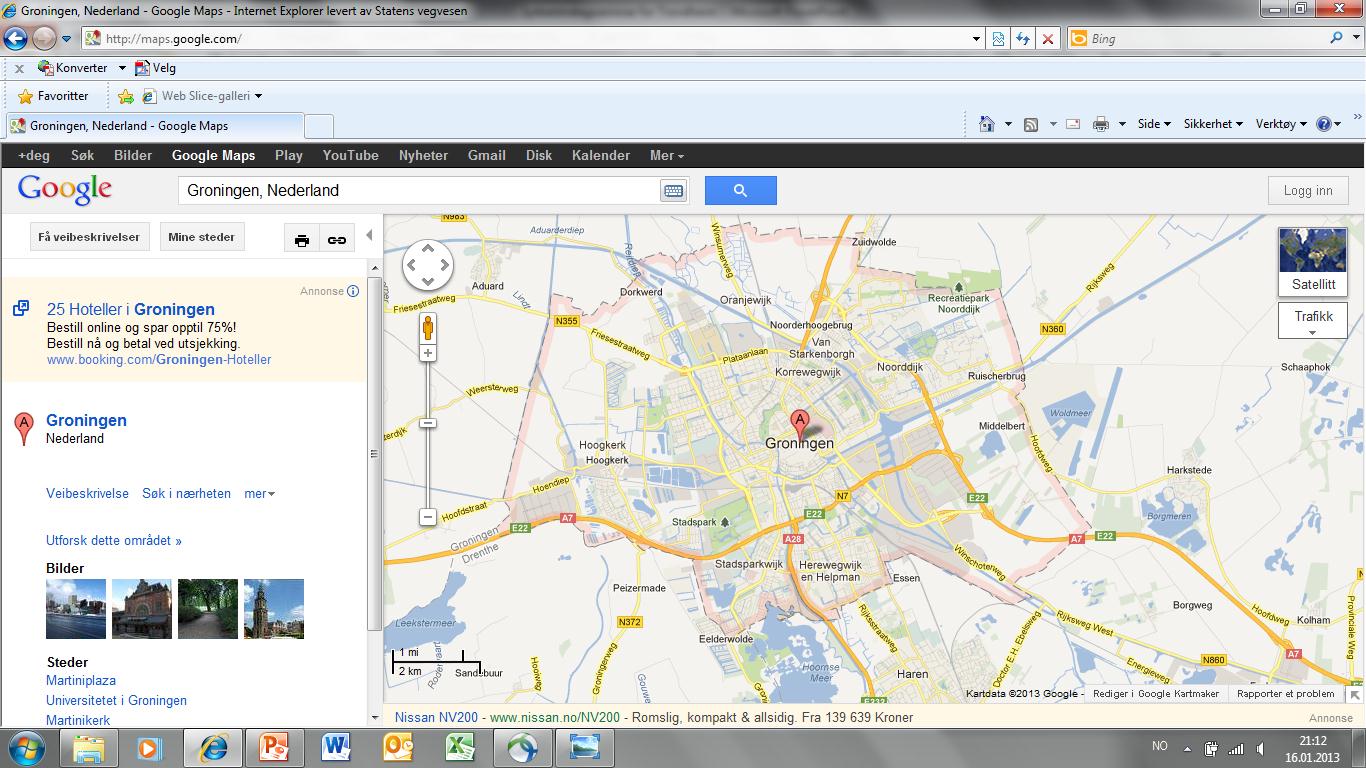Open Utforsk dette området link
1366x768 pixels.
tap(114, 540)
